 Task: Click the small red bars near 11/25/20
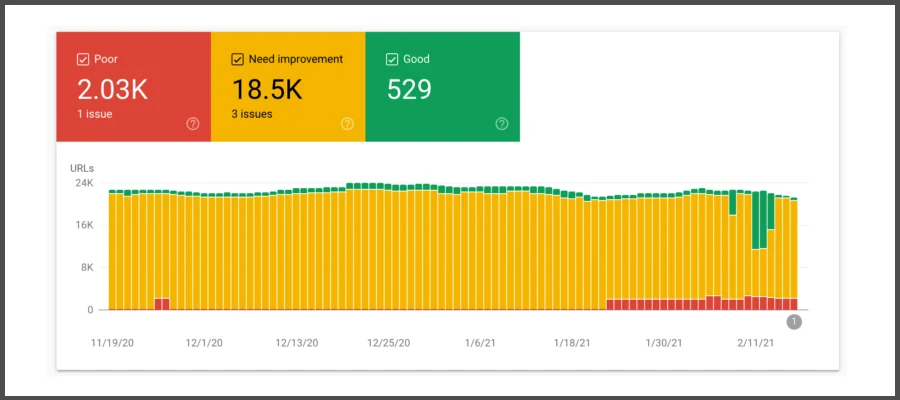[162, 304]
